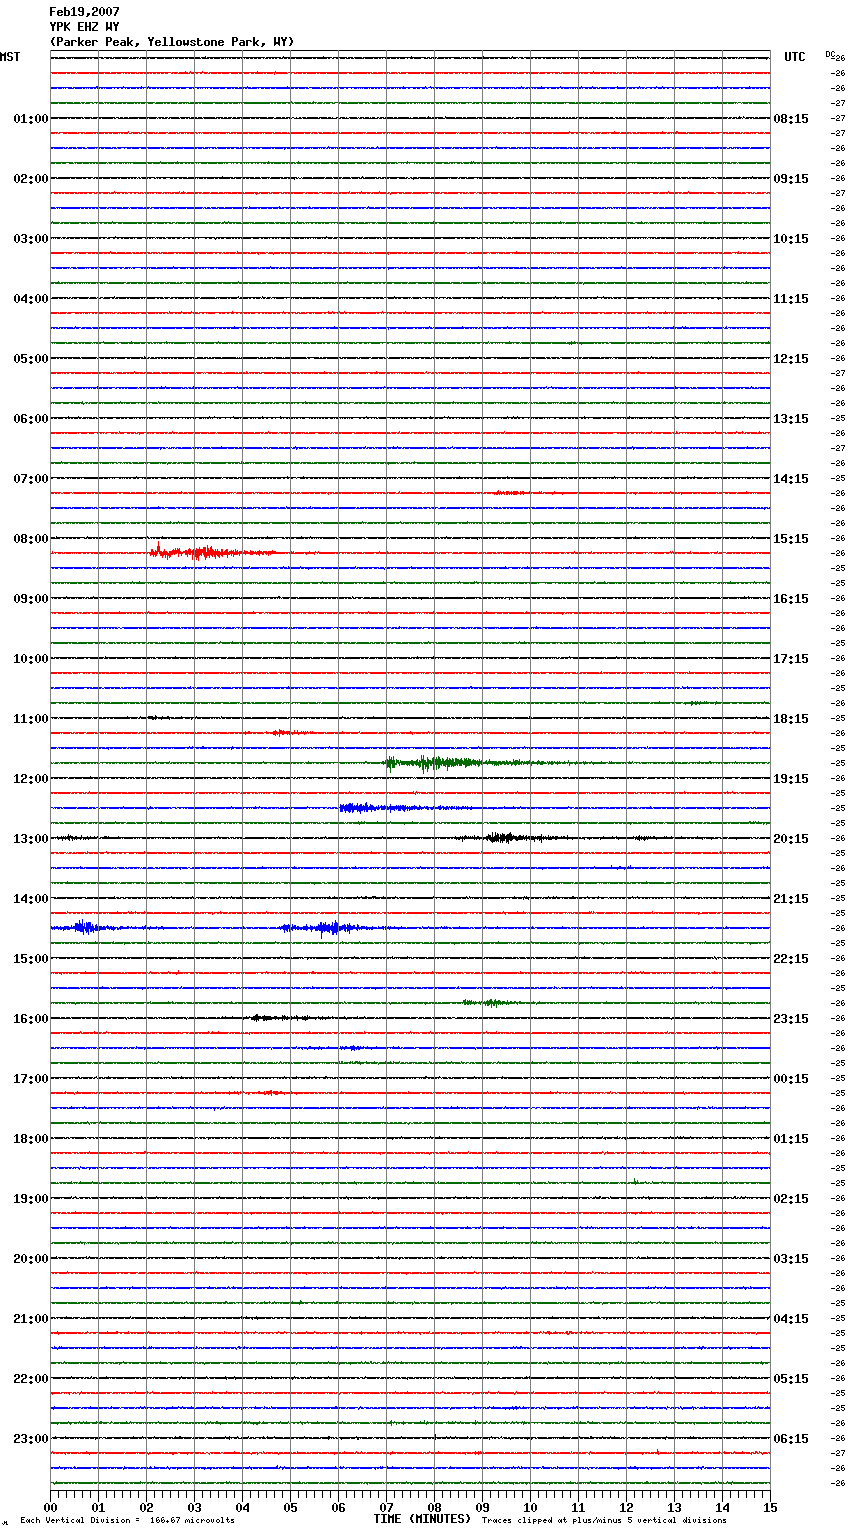850x1534 pixels.
Task: Select the 23:00 MST row label
Action: [31, 1439]
